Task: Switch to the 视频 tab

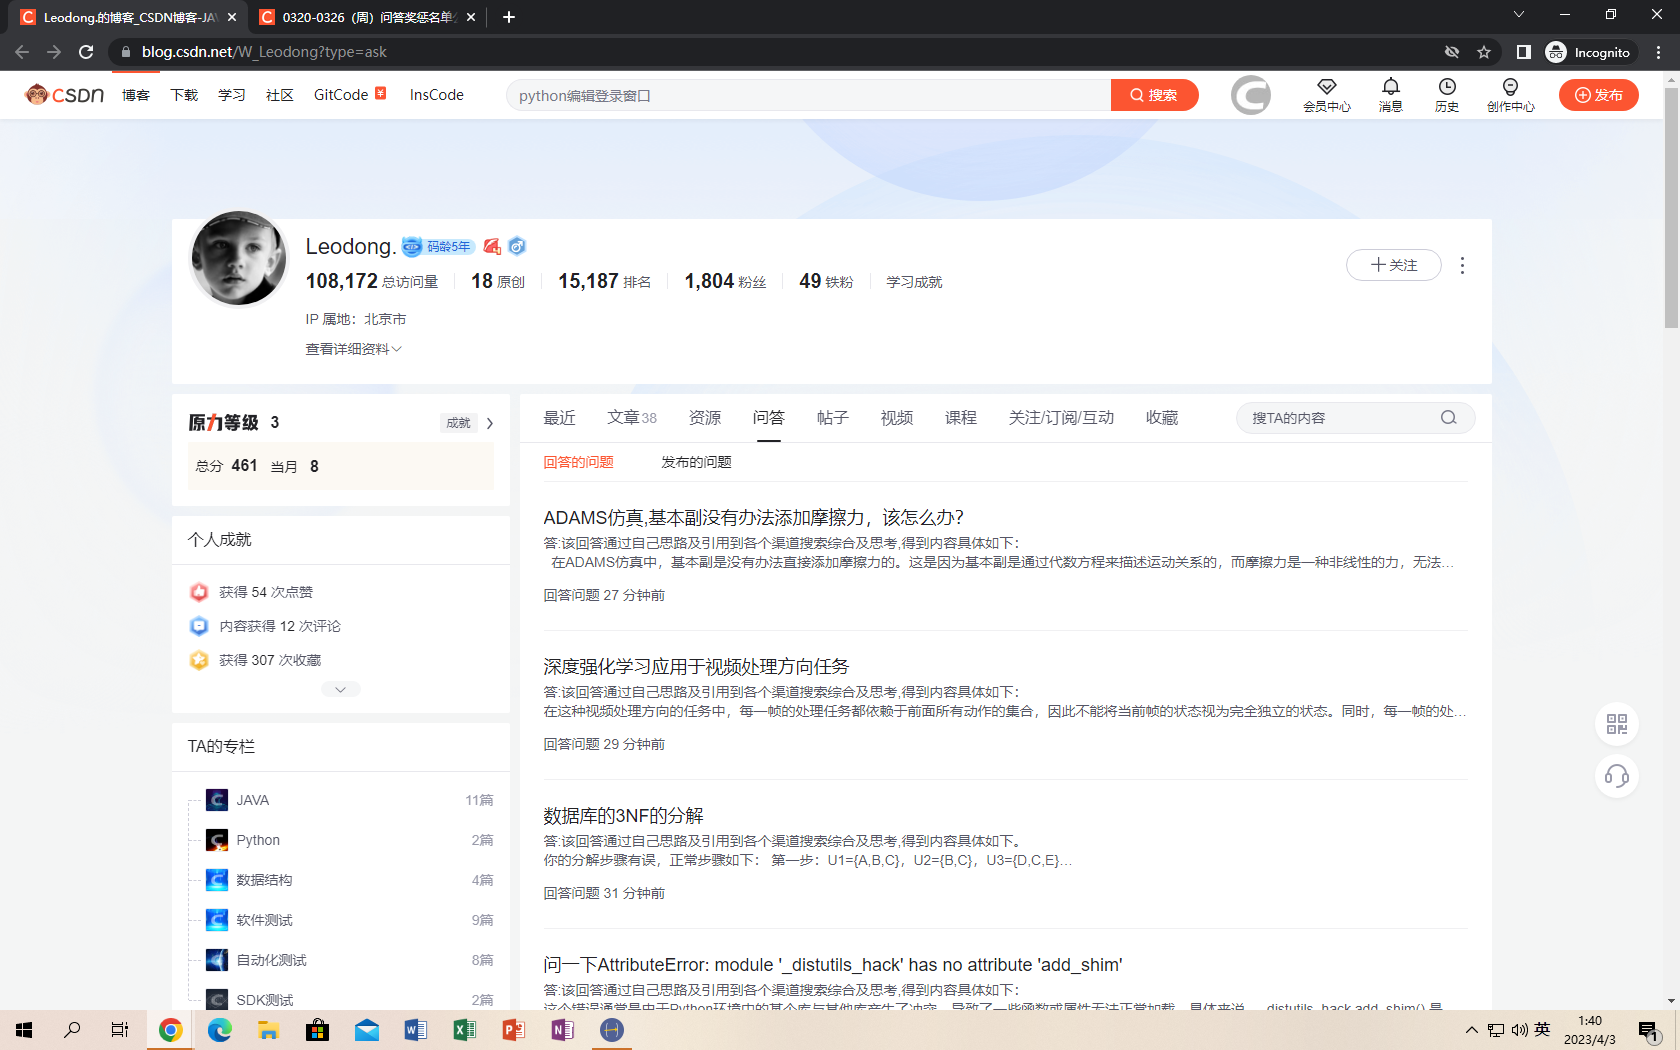Action: [897, 418]
